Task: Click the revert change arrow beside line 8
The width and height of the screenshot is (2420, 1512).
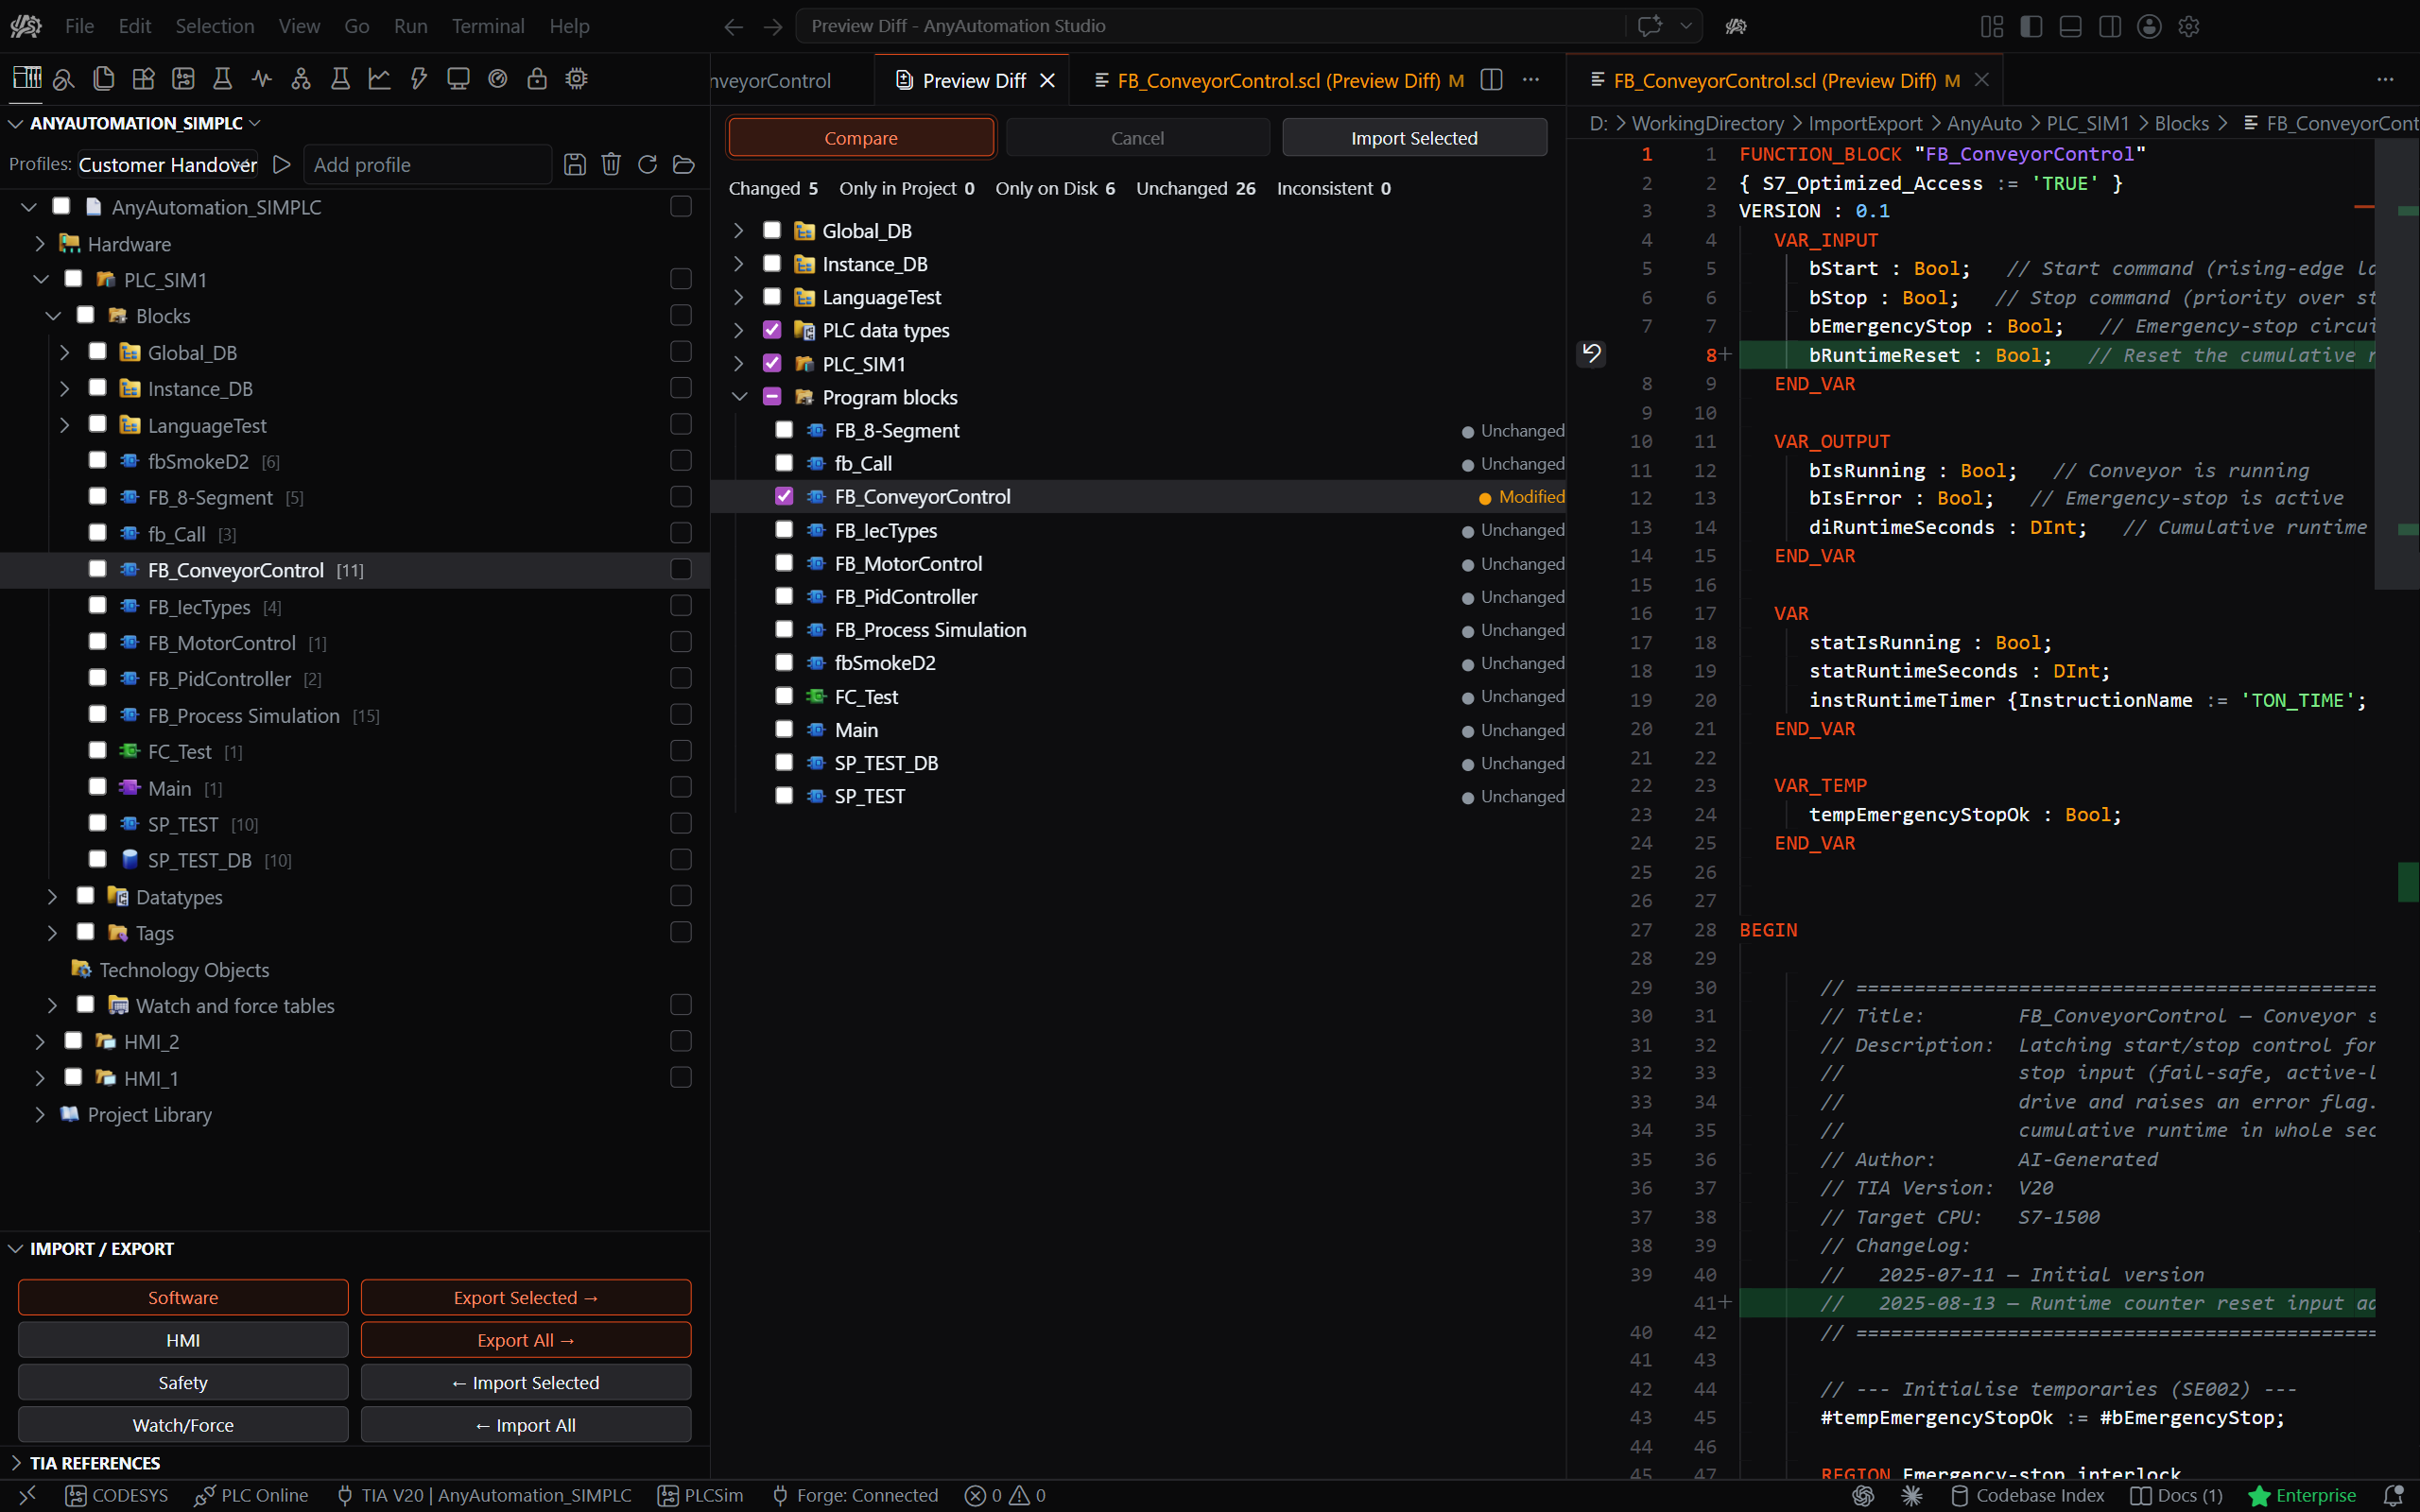Action: coord(1591,353)
